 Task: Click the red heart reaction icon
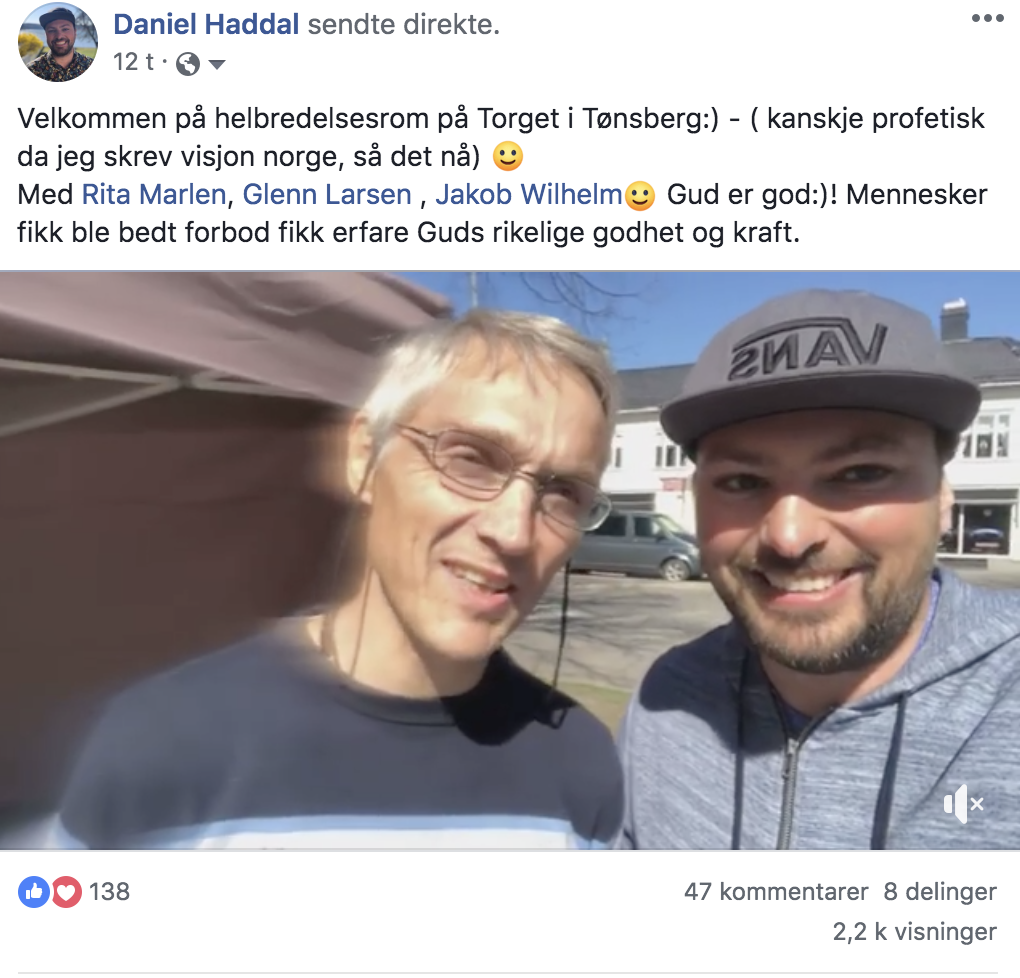click(x=66, y=891)
